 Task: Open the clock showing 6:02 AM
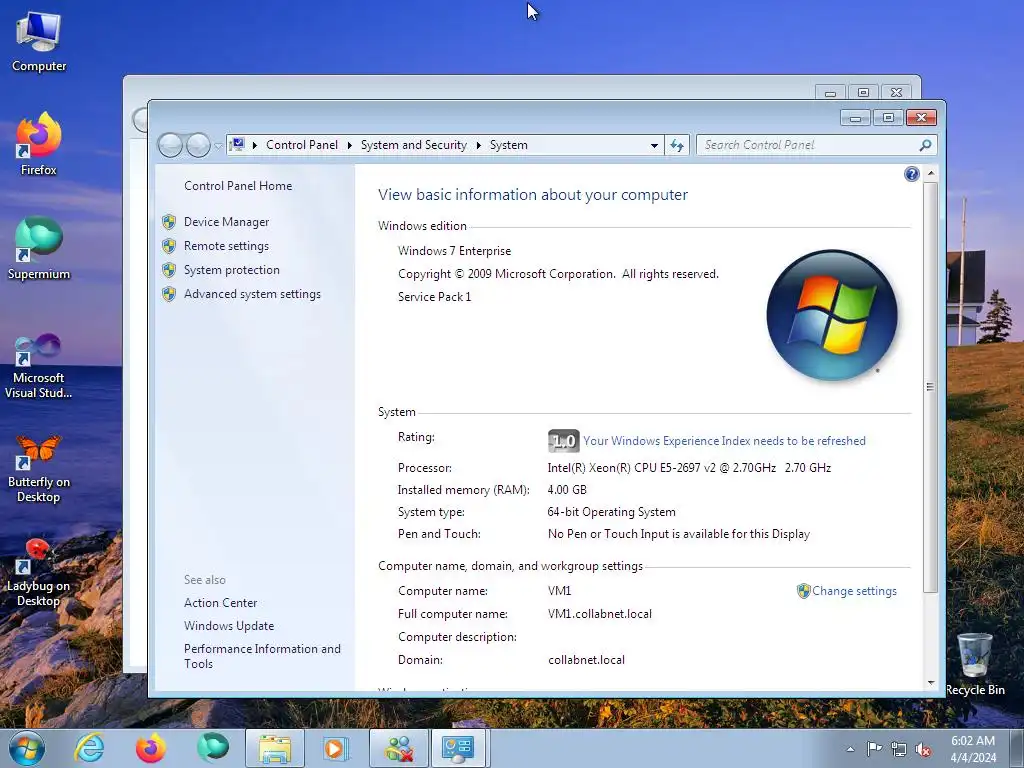(x=973, y=749)
